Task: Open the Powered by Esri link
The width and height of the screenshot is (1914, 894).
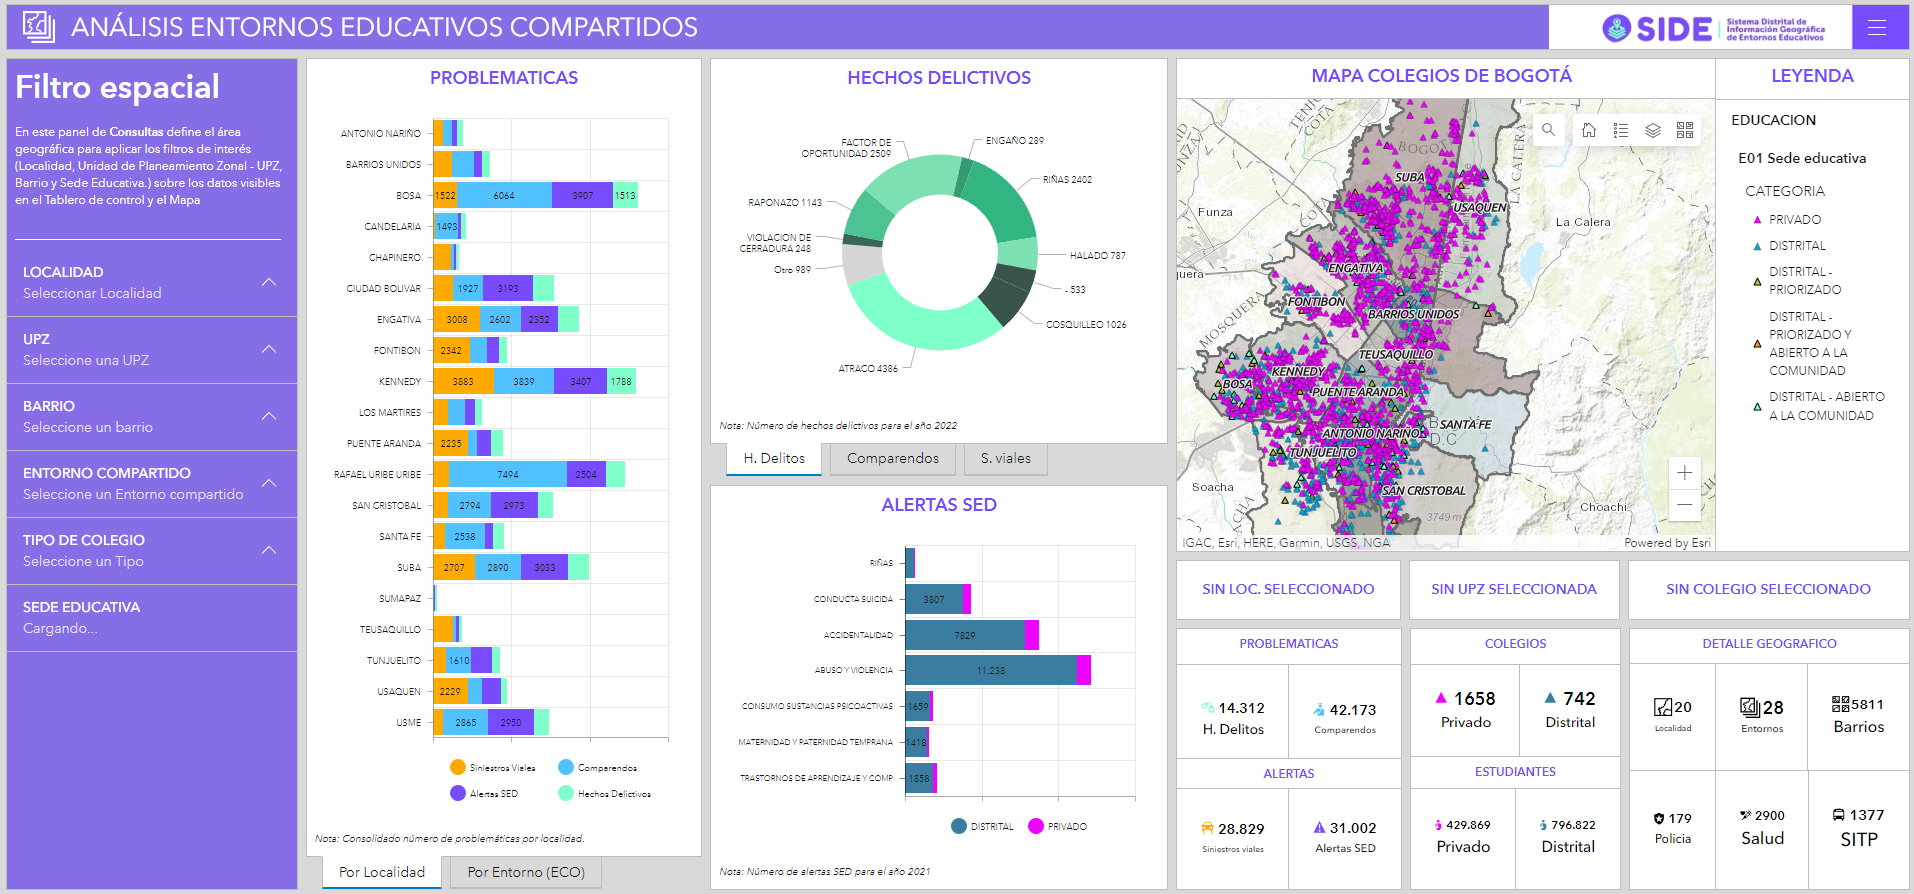Action: click(1667, 543)
